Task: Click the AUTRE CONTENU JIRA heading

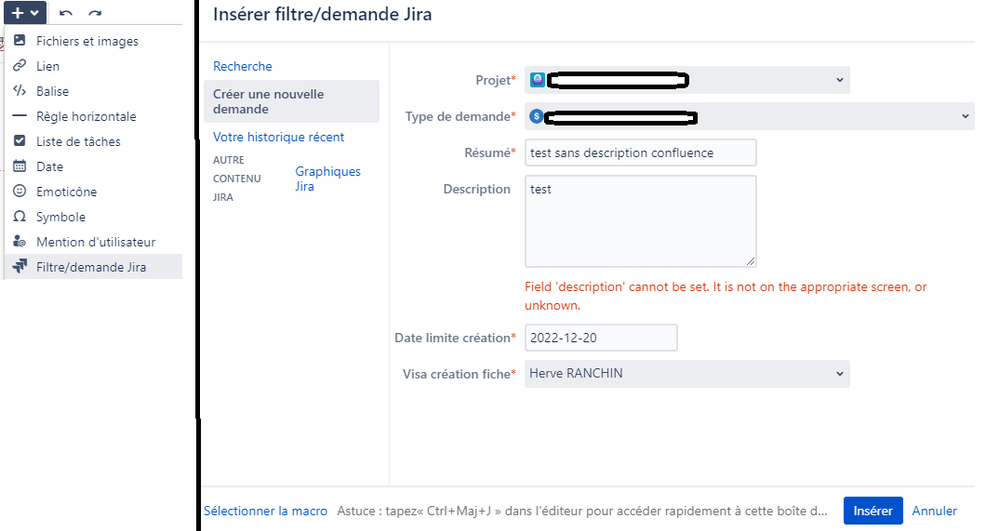Action: point(237,178)
